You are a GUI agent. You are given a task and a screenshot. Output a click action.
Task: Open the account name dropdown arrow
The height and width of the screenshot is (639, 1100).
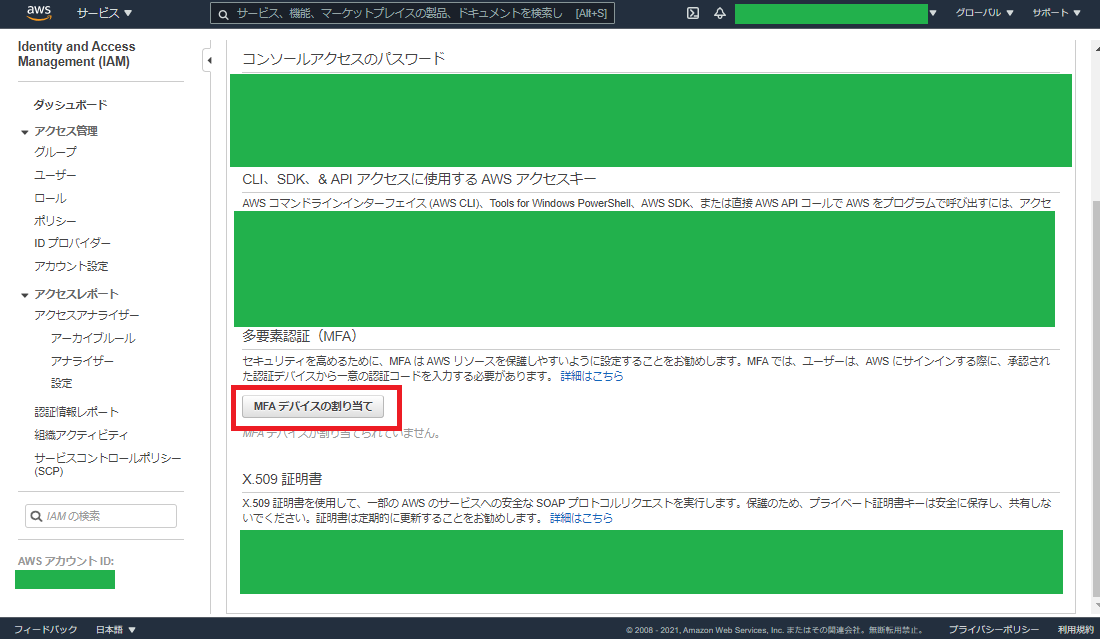[x=933, y=13]
